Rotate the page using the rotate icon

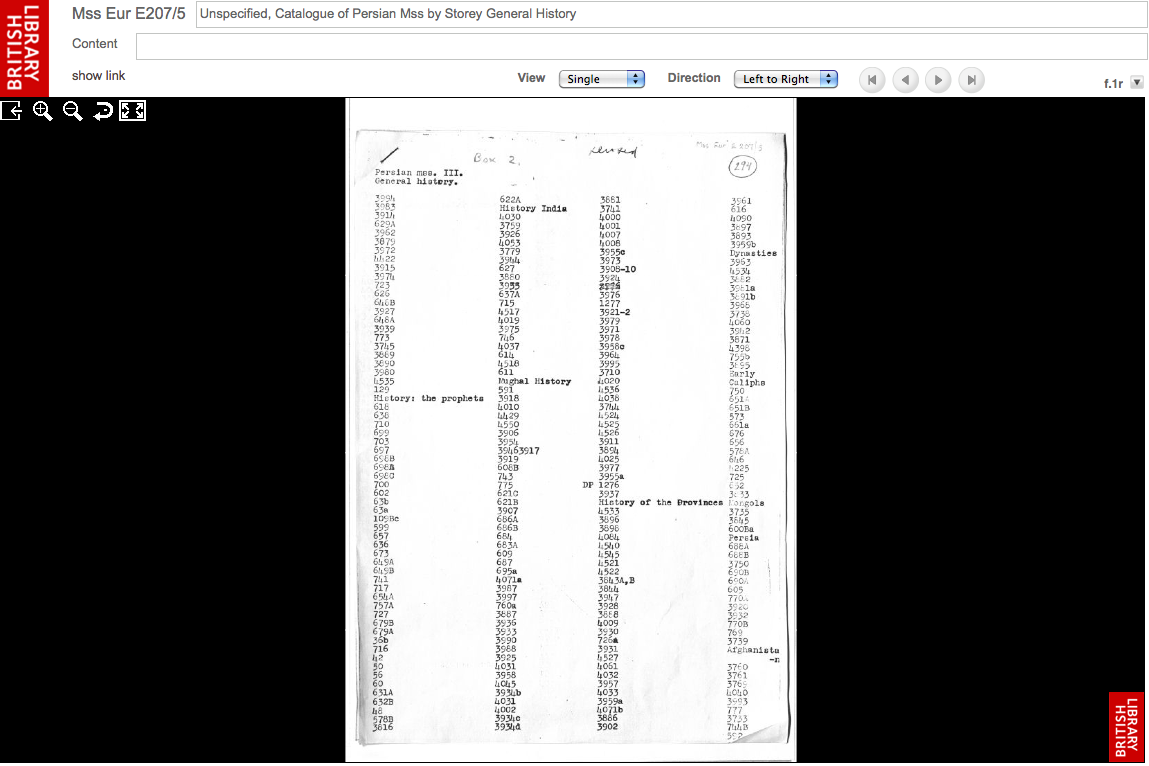[103, 111]
